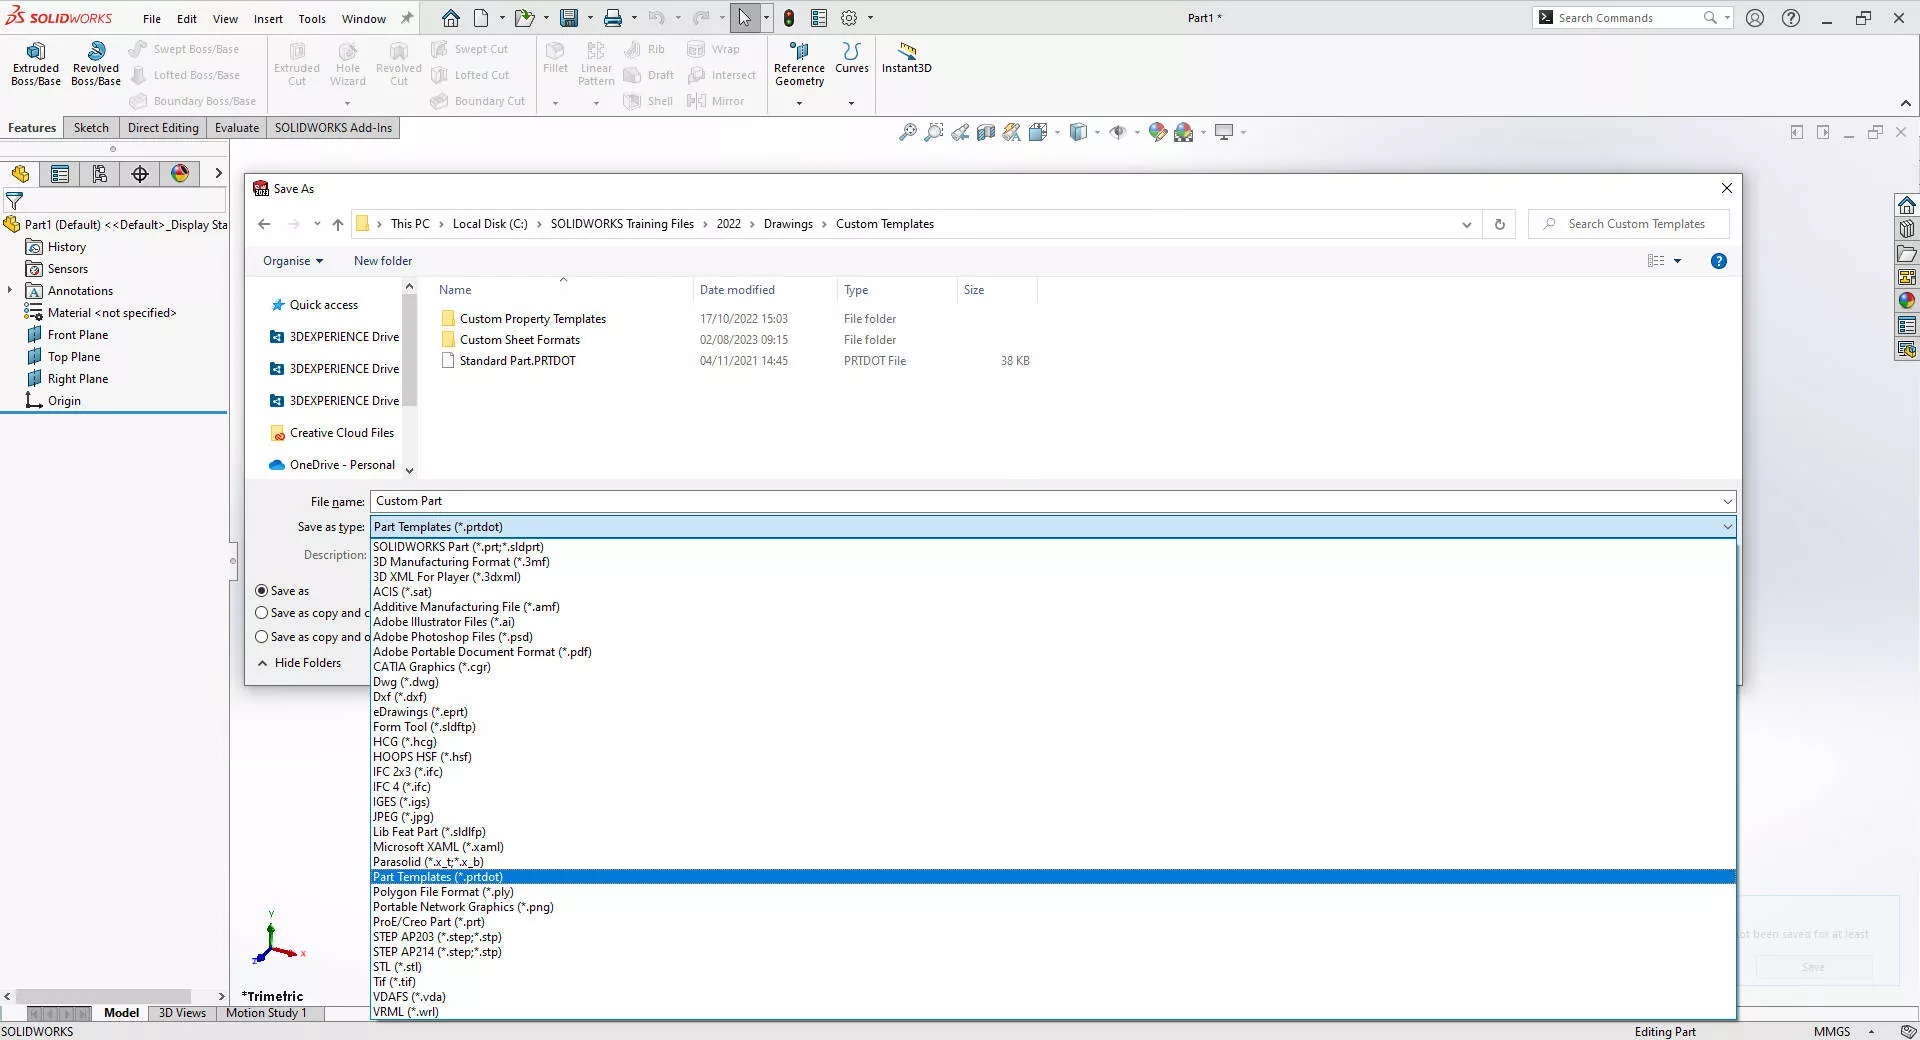Select the Revolved Boss/Base tool
The image size is (1920, 1040).
point(96,52)
